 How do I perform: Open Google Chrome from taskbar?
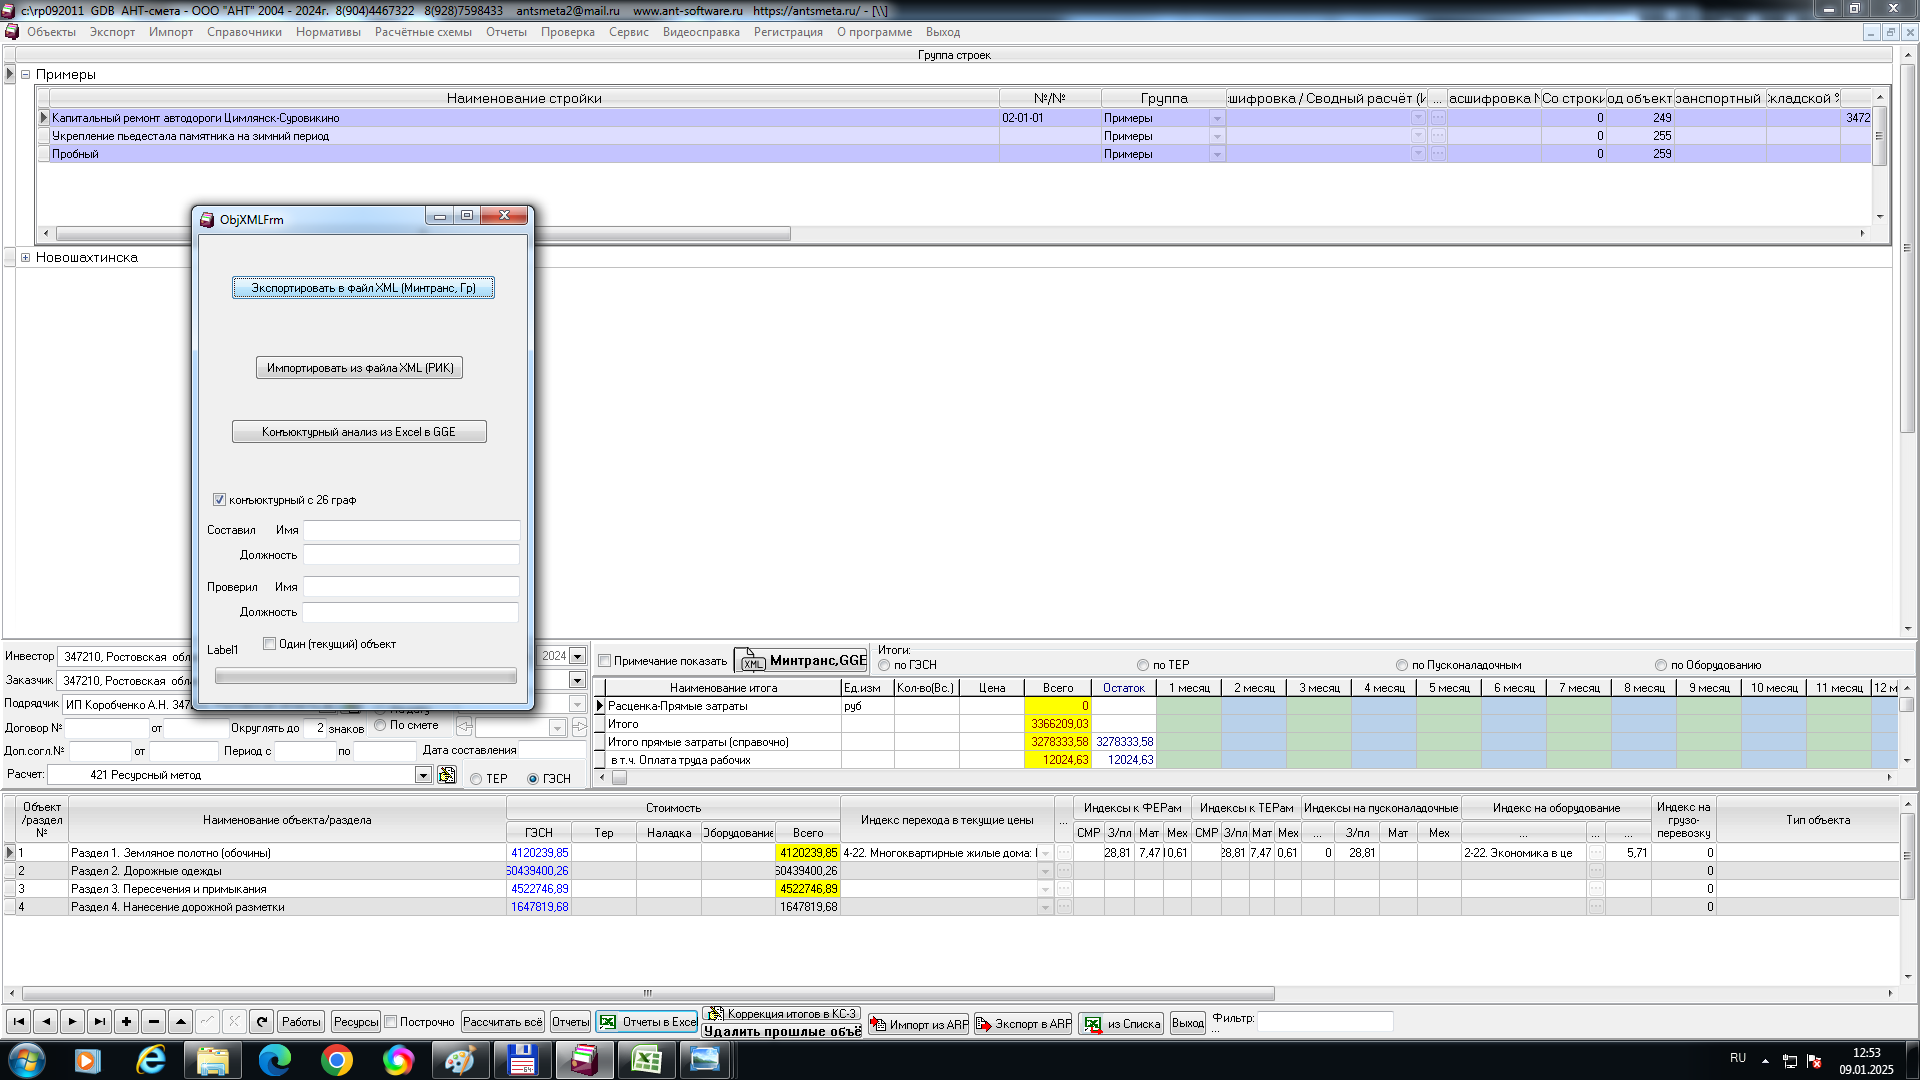337,1060
